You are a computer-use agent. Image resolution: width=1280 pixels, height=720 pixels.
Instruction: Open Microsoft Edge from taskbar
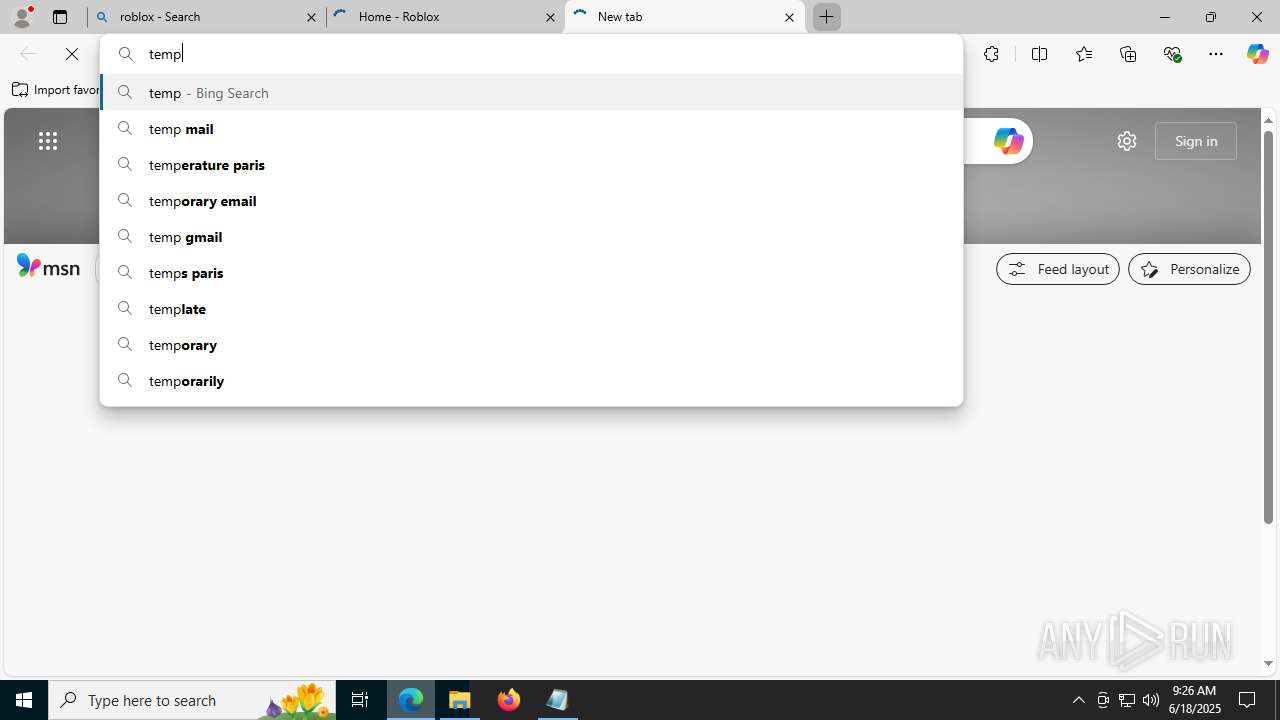tap(411, 700)
